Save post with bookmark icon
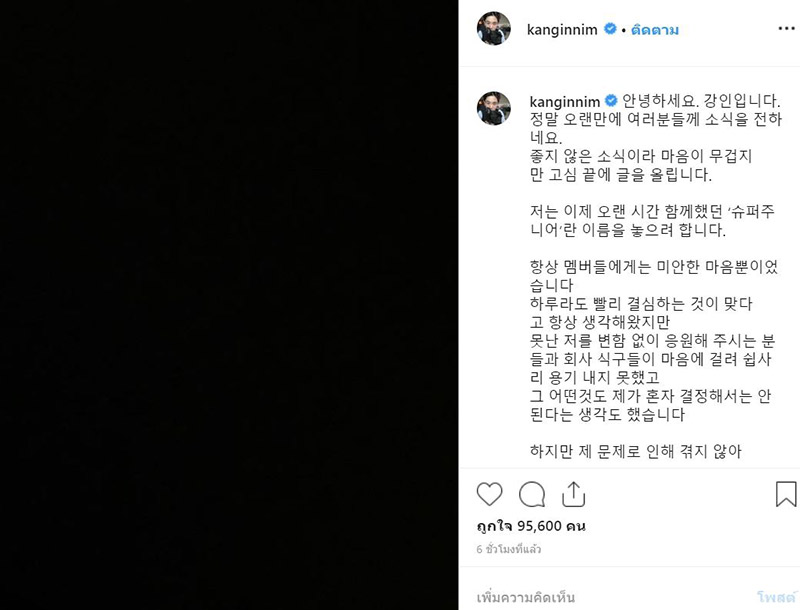 786,494
